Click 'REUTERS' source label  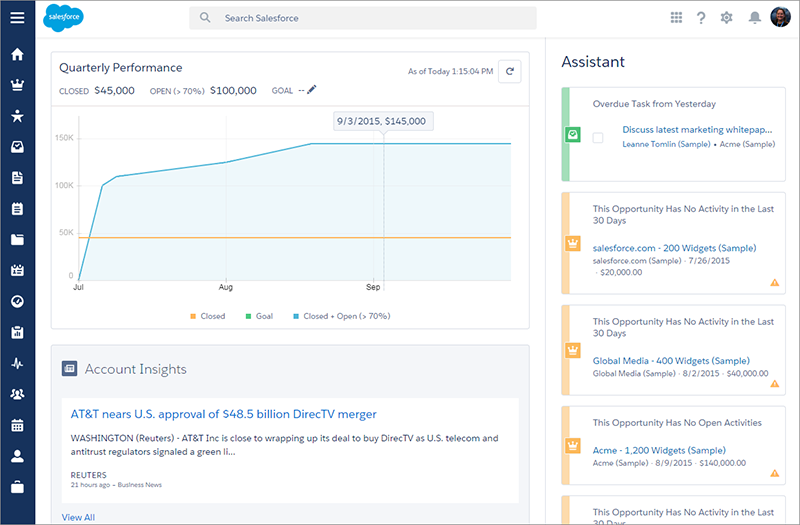pyautogui.click(x=88, y=475)
